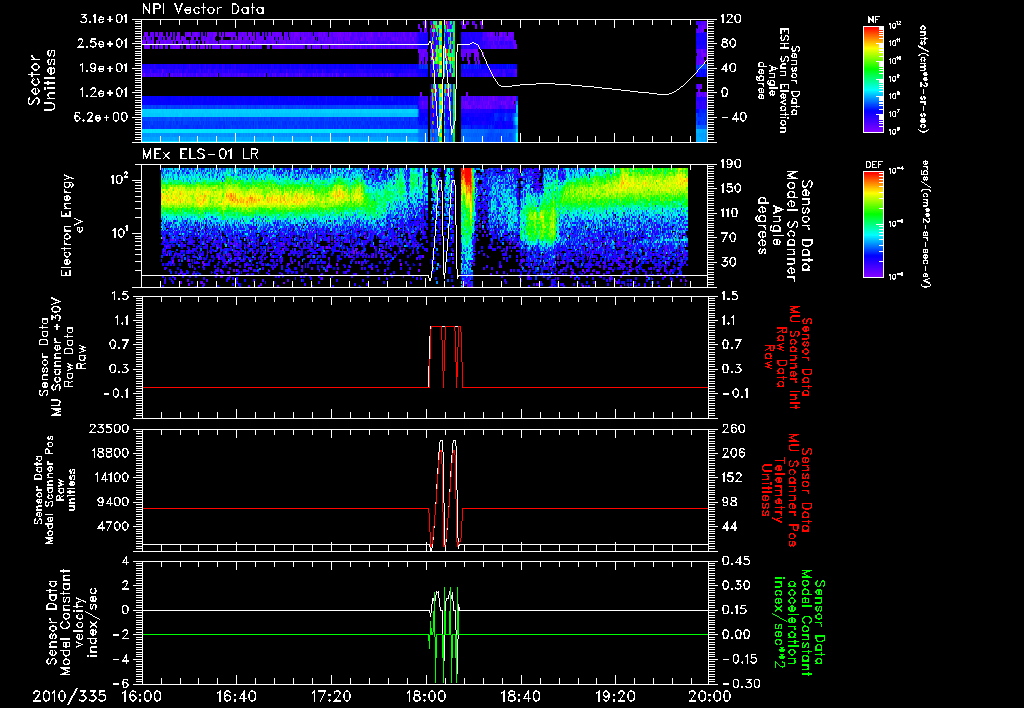The width and height of the screenshot is (1024, 708).
Task: Select the 18:40 time axis label
Action: point(519,695)
